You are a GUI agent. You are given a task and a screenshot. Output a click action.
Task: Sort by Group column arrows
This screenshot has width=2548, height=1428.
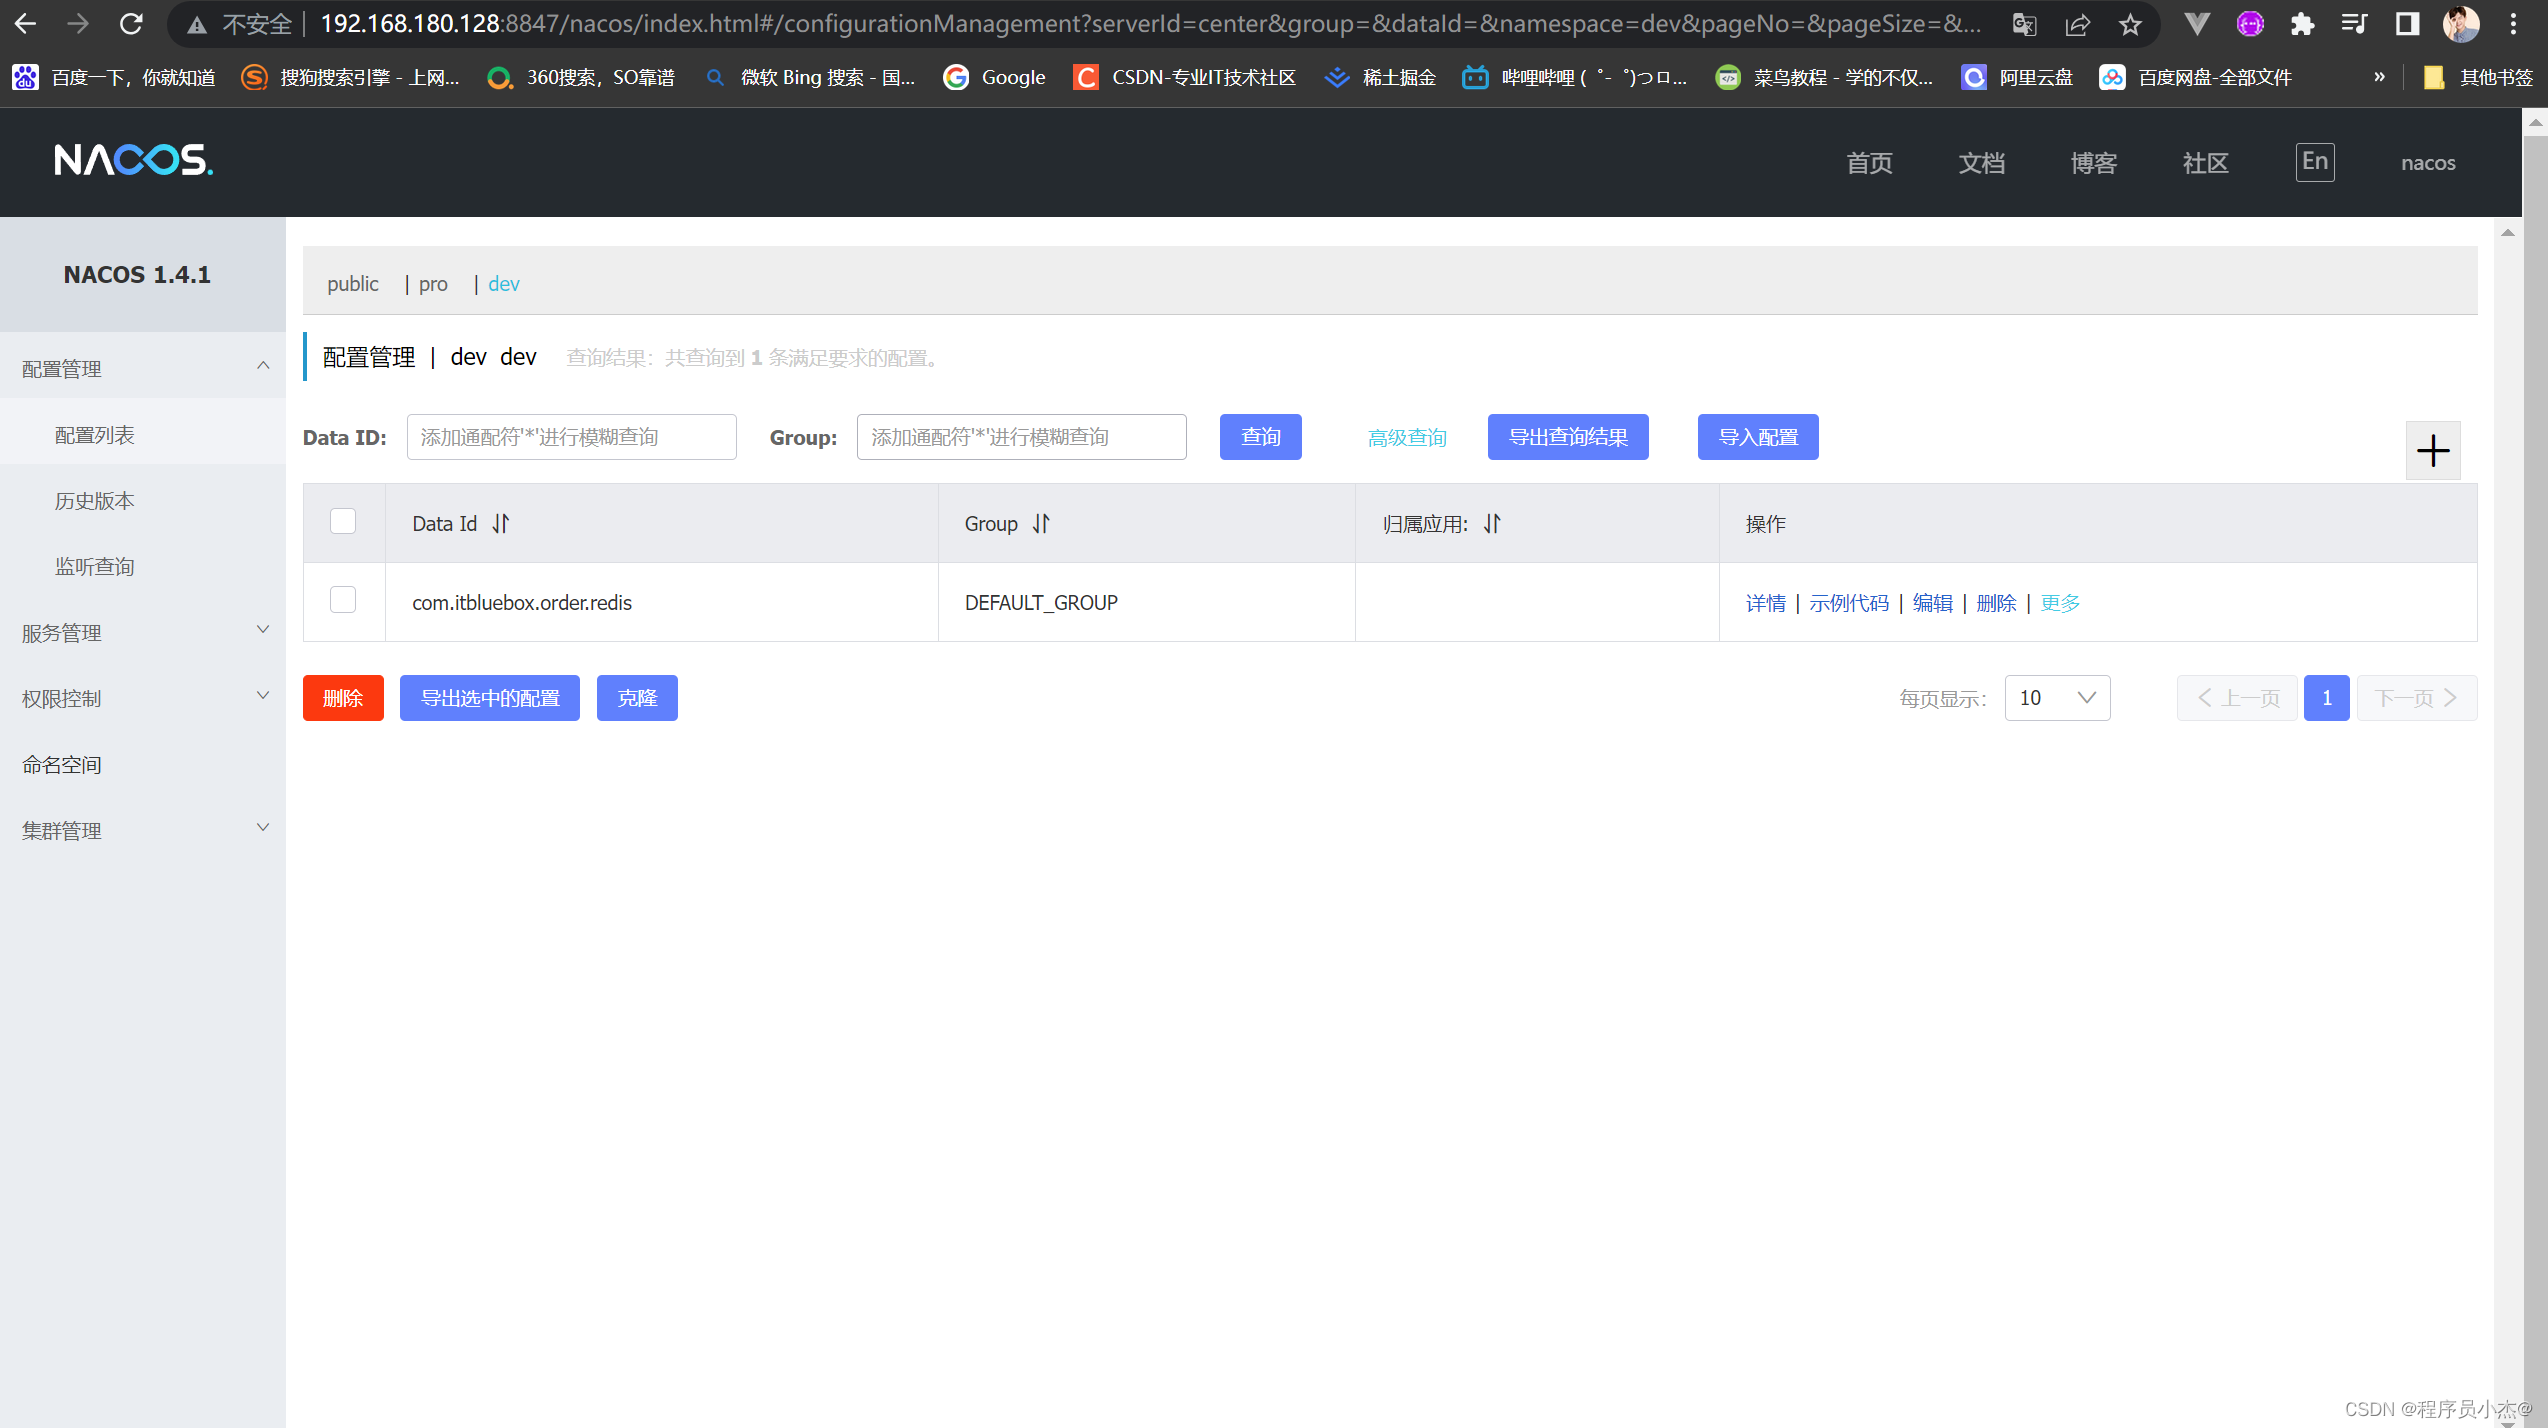[x=1041, y=523]
